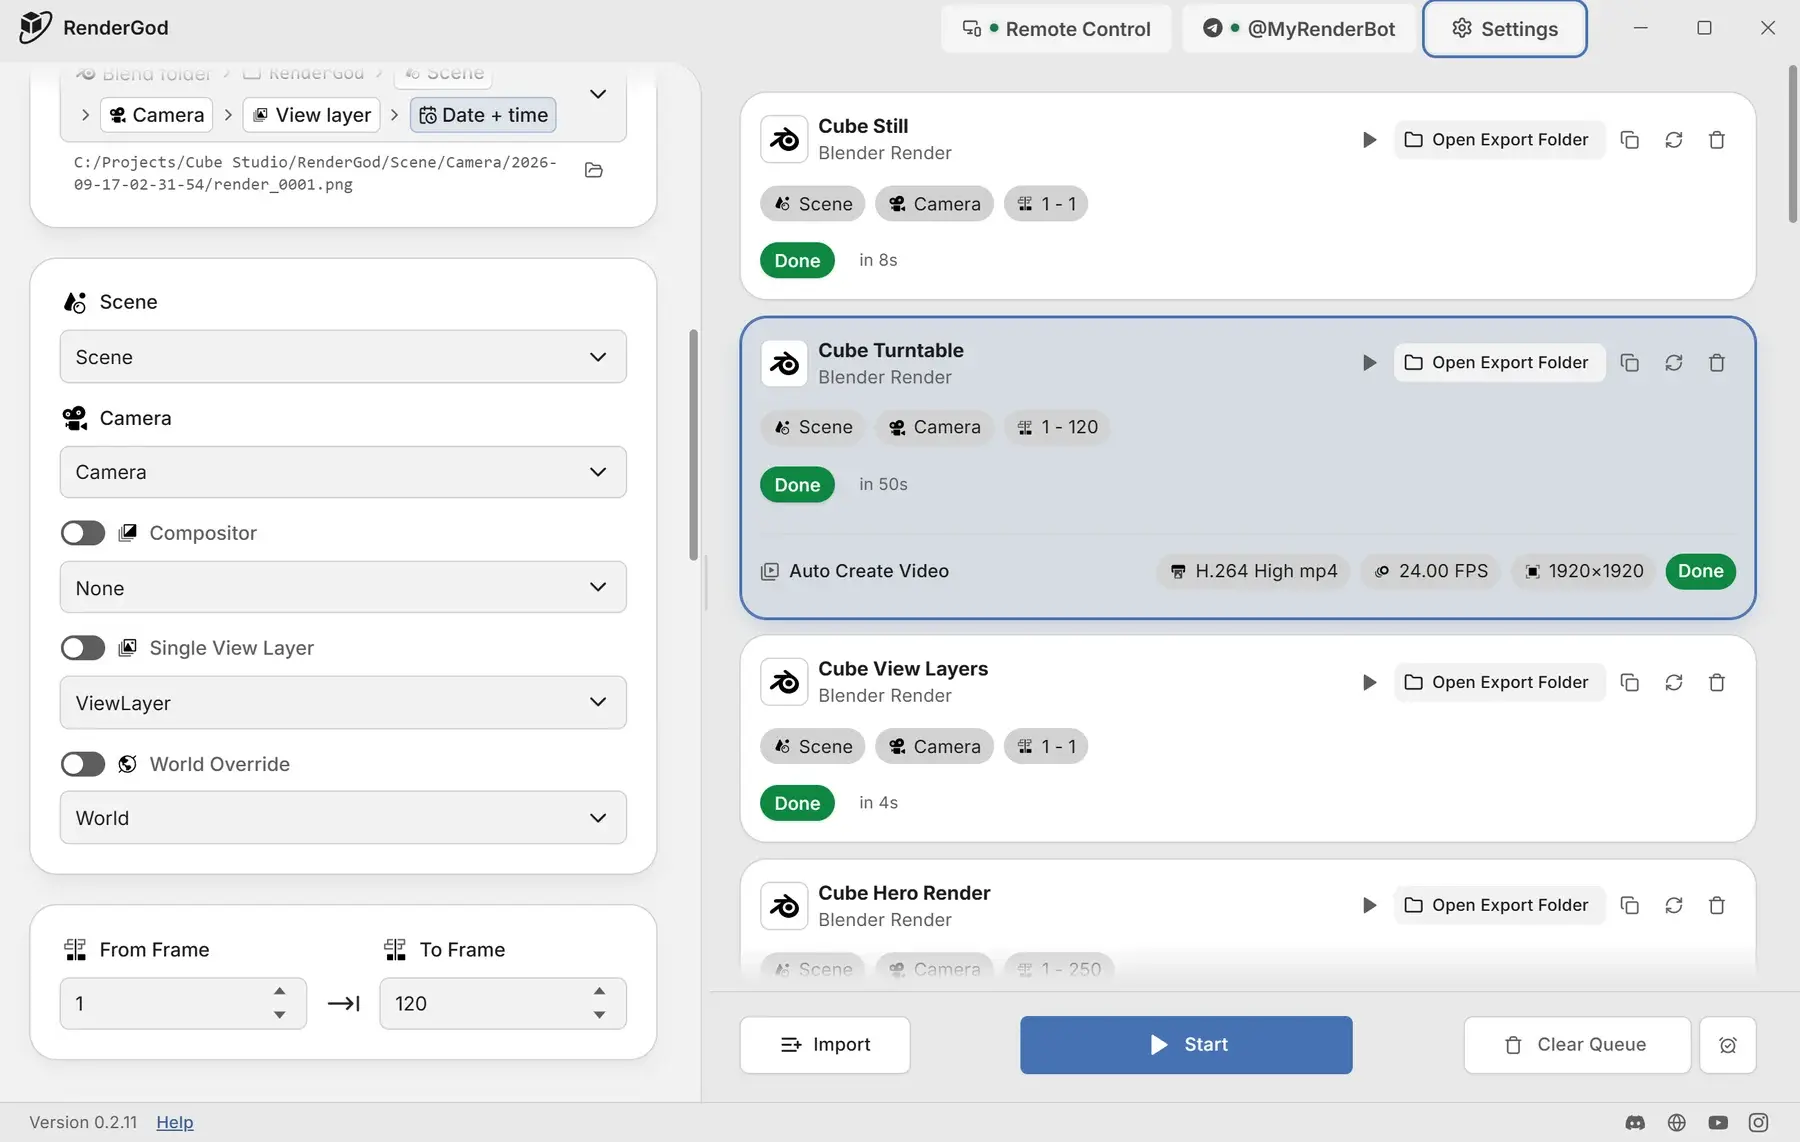Open the Remote Control tab

pyautogui.click(x=1056, y=29)
